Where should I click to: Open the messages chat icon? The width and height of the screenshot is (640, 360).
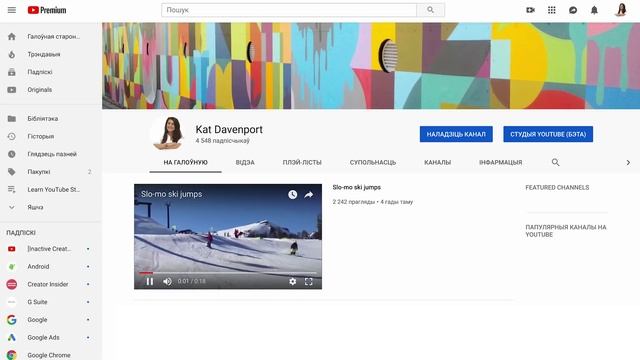(573, 10)
